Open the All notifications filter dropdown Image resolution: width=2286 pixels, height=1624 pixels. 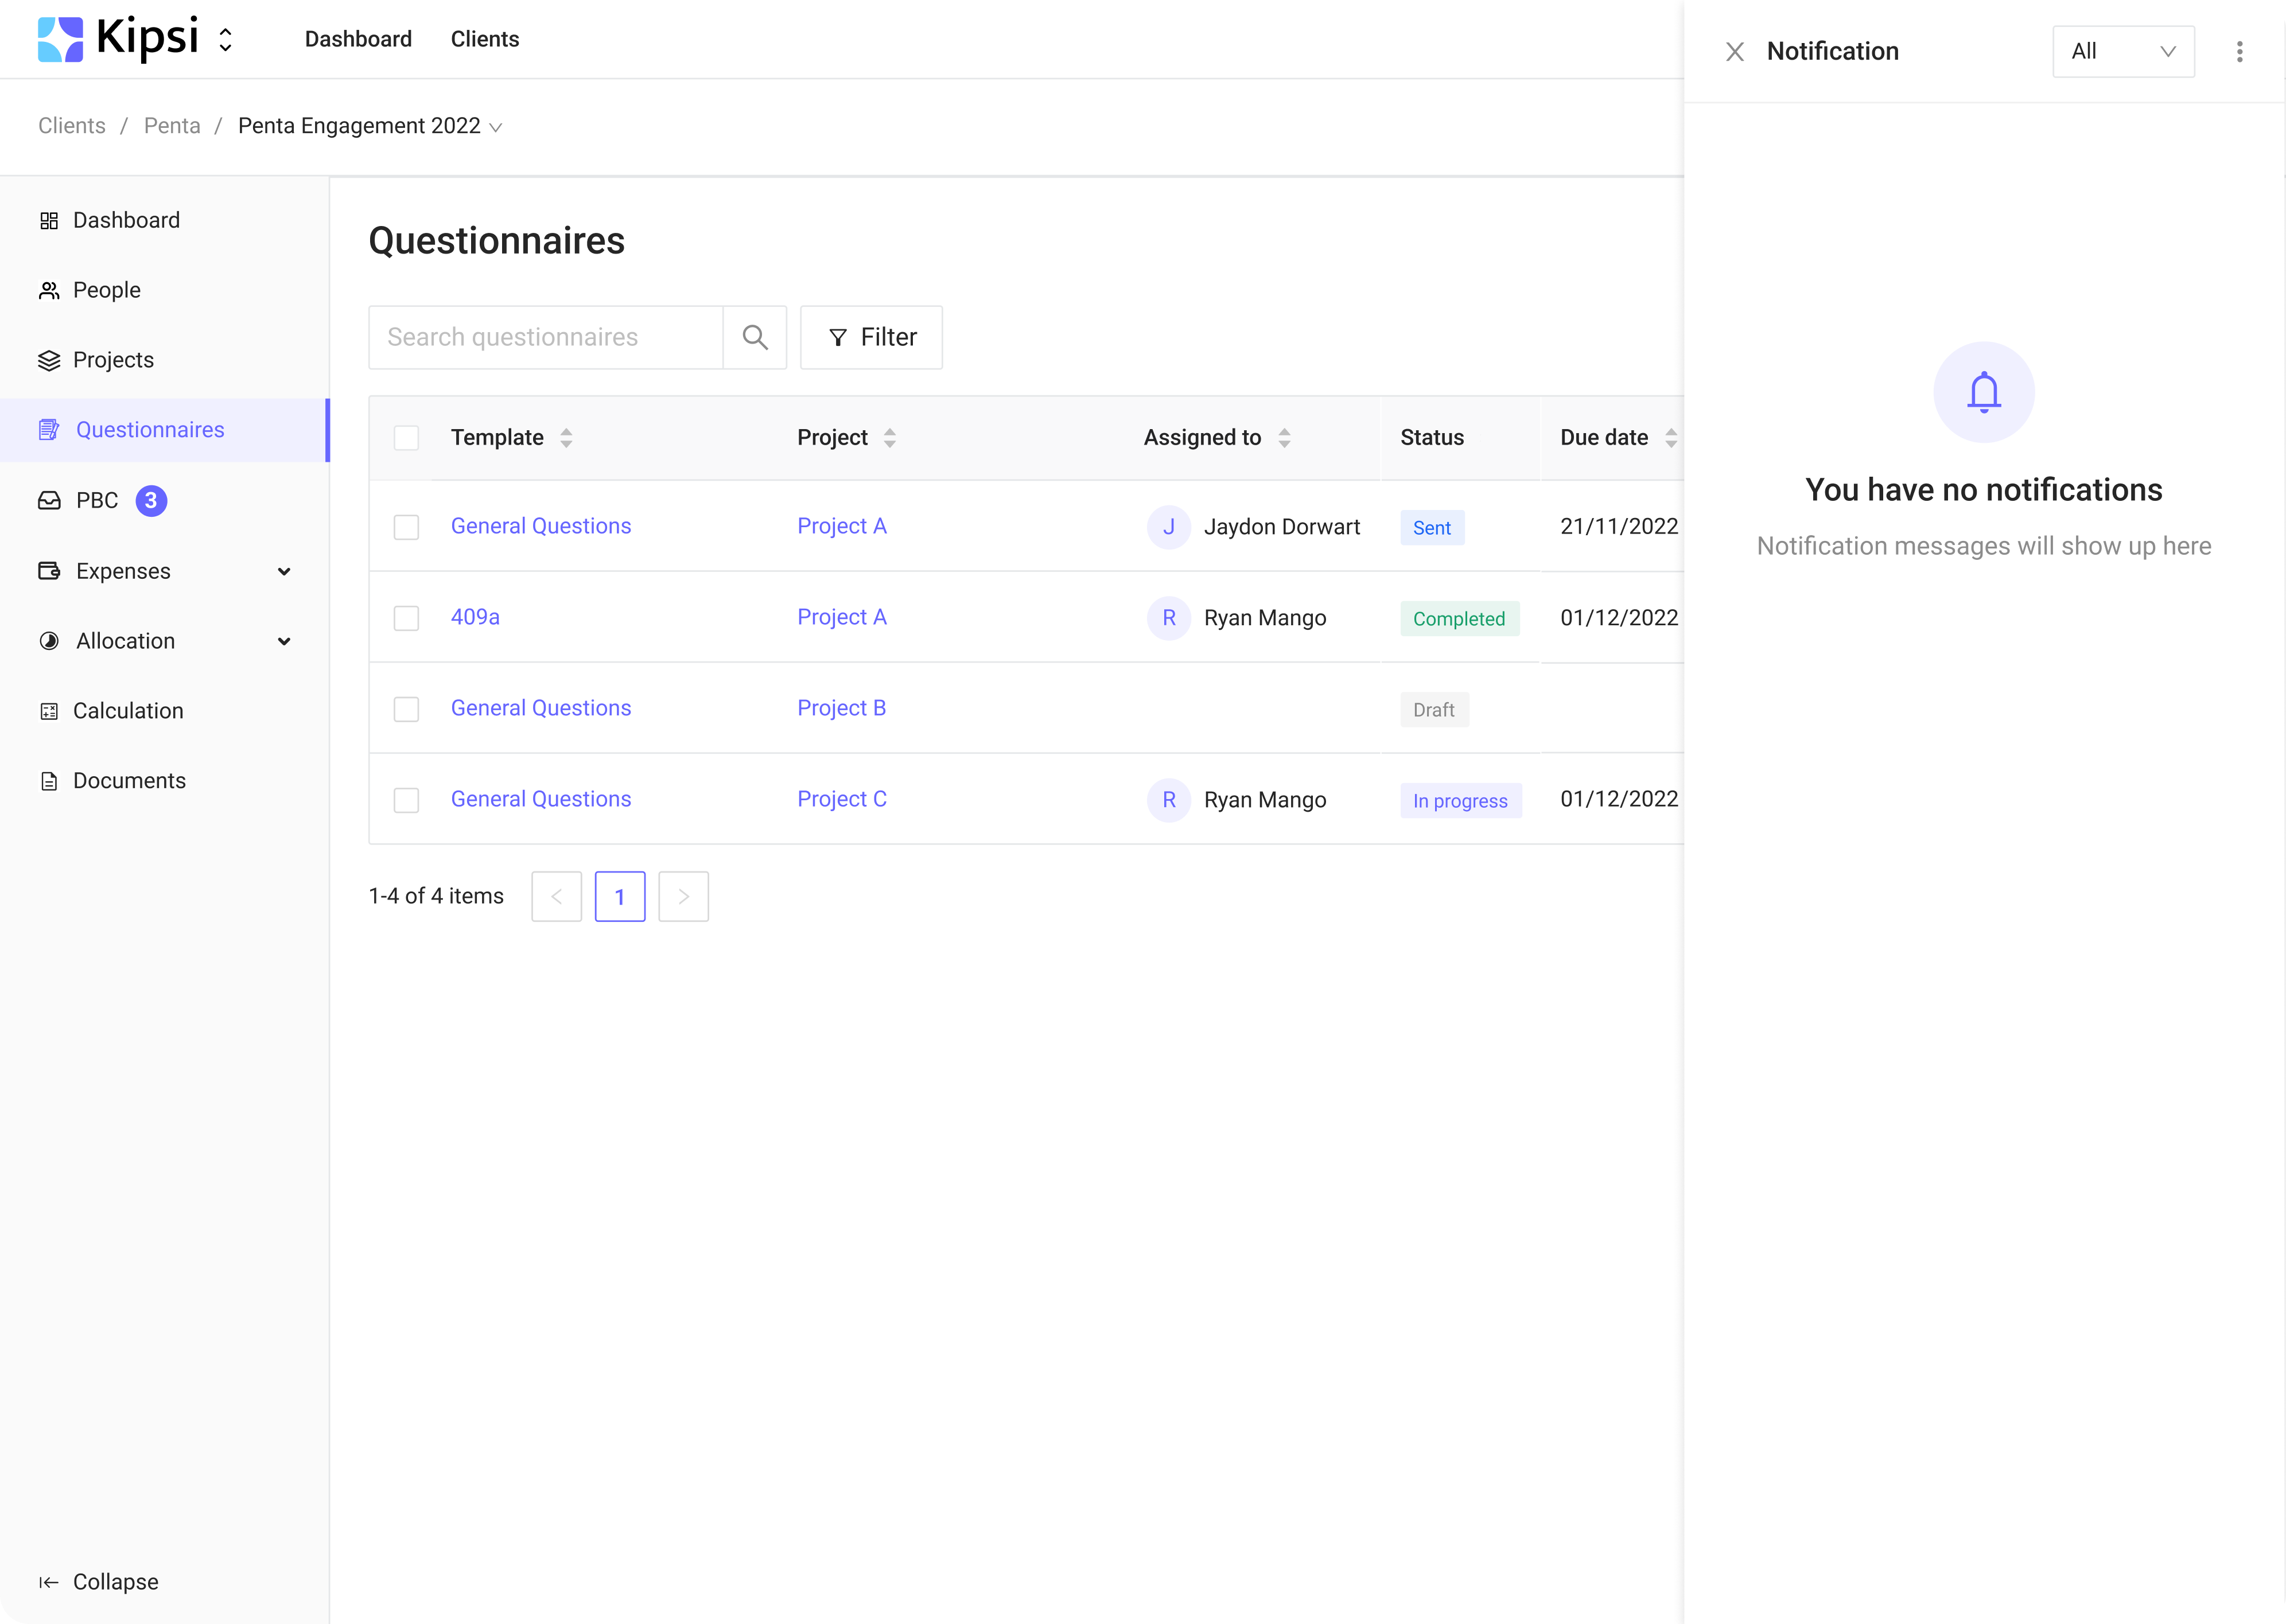pos(2123,51)
